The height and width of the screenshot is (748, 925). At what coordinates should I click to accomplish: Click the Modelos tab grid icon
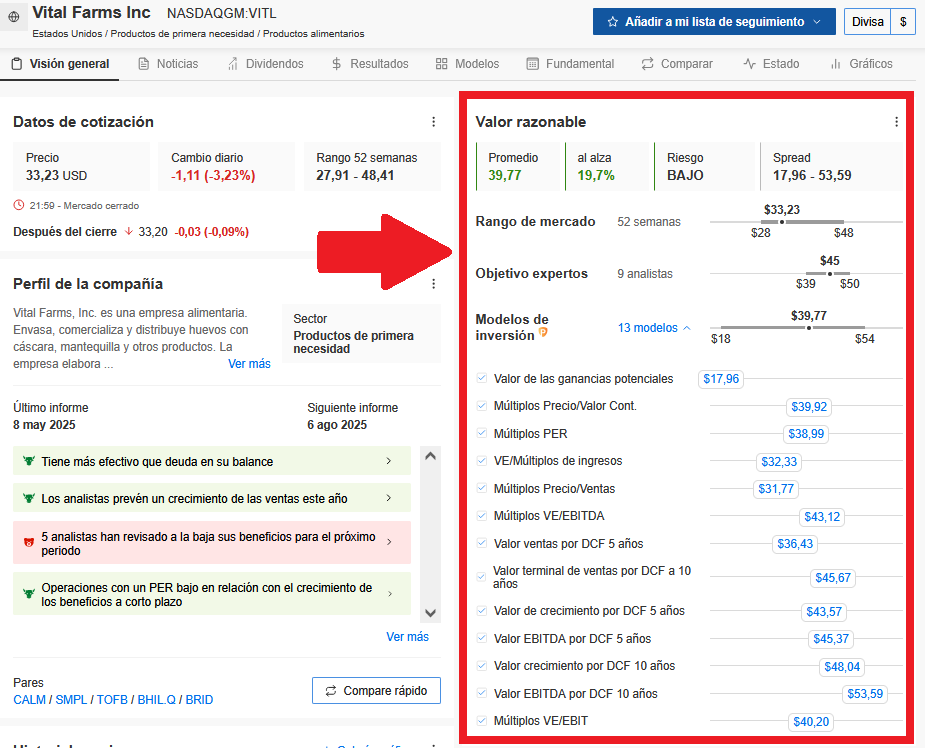tap(441, 64)
